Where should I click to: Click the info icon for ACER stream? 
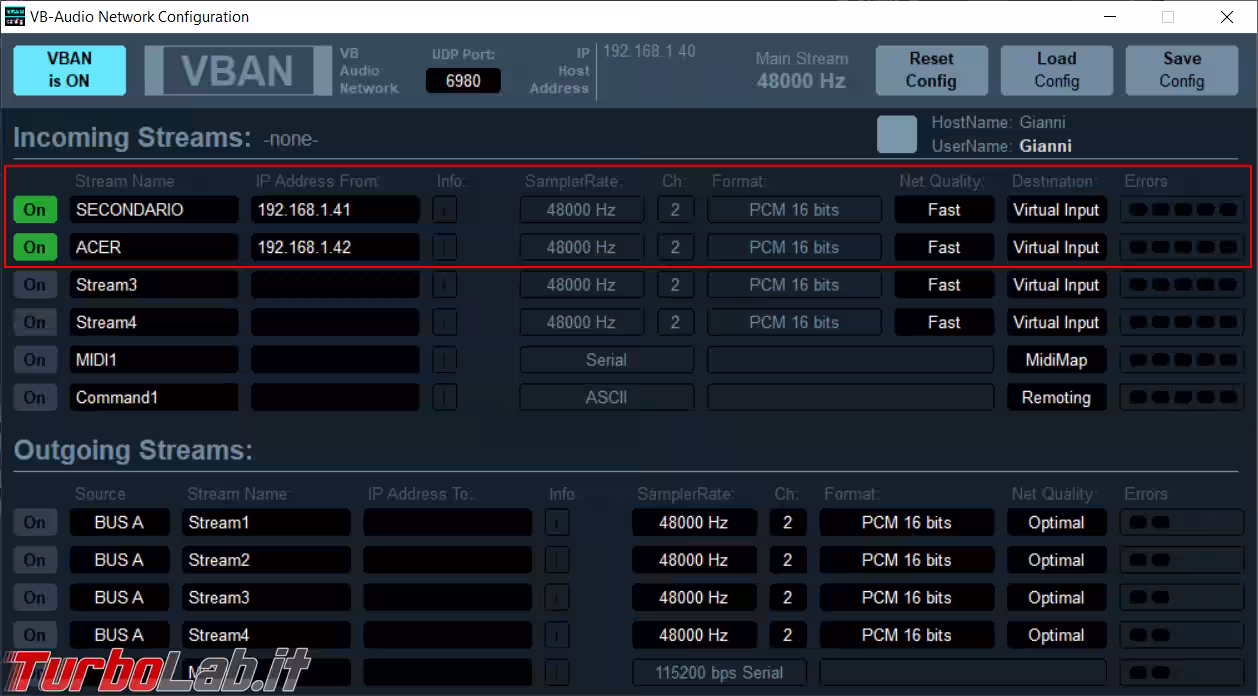[444, 247]
